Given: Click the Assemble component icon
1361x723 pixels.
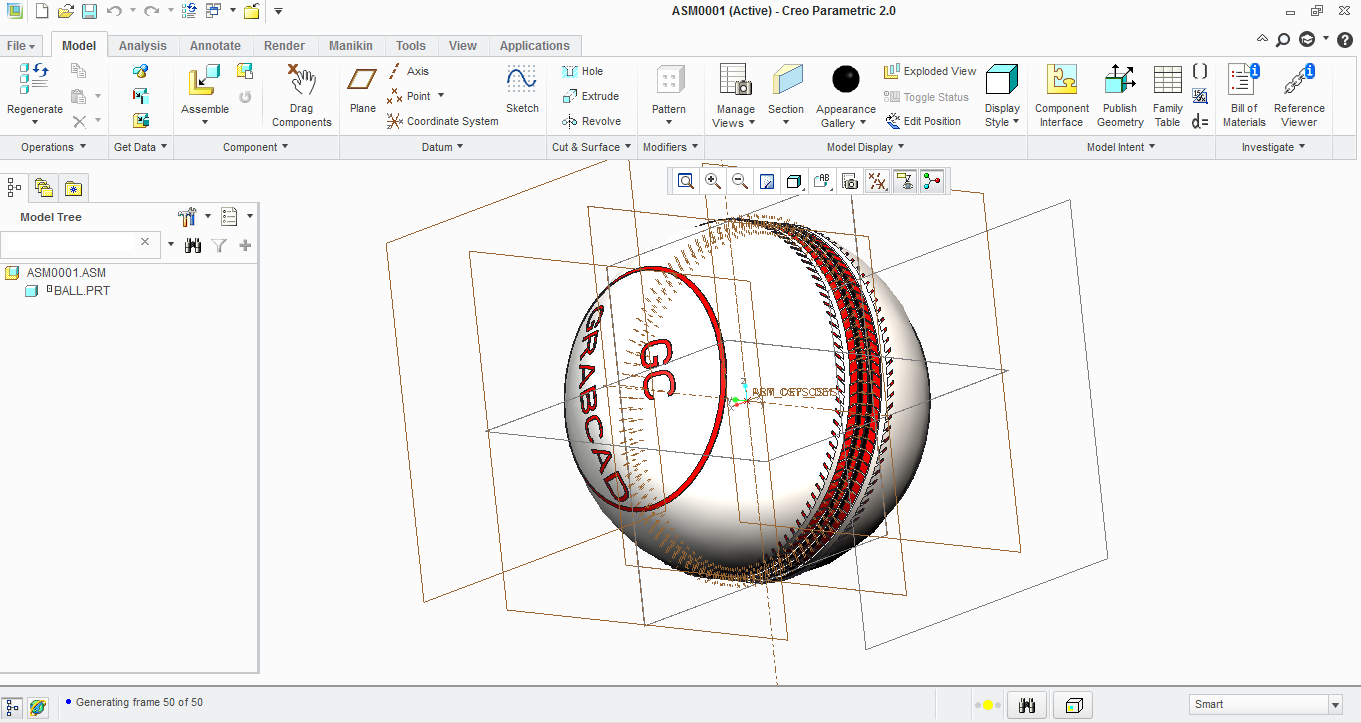Looking at the screenshot, I should point(204,80).
